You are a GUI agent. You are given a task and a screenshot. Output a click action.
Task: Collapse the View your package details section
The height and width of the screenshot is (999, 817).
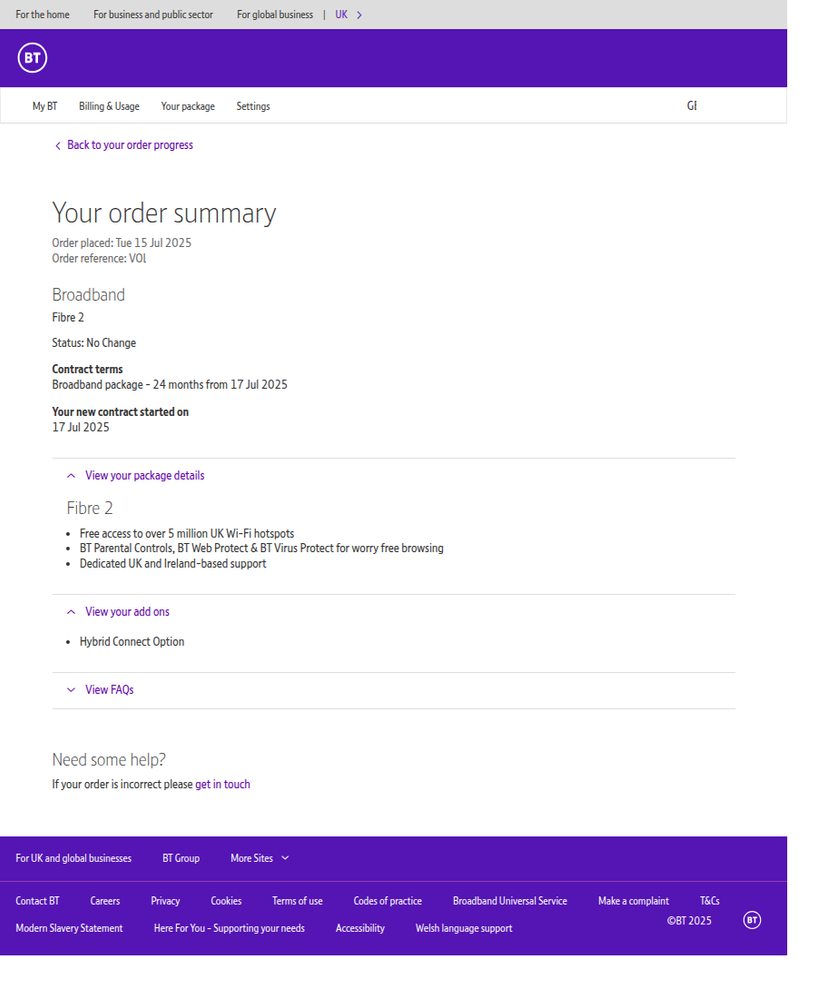click(x=144, y=476)
